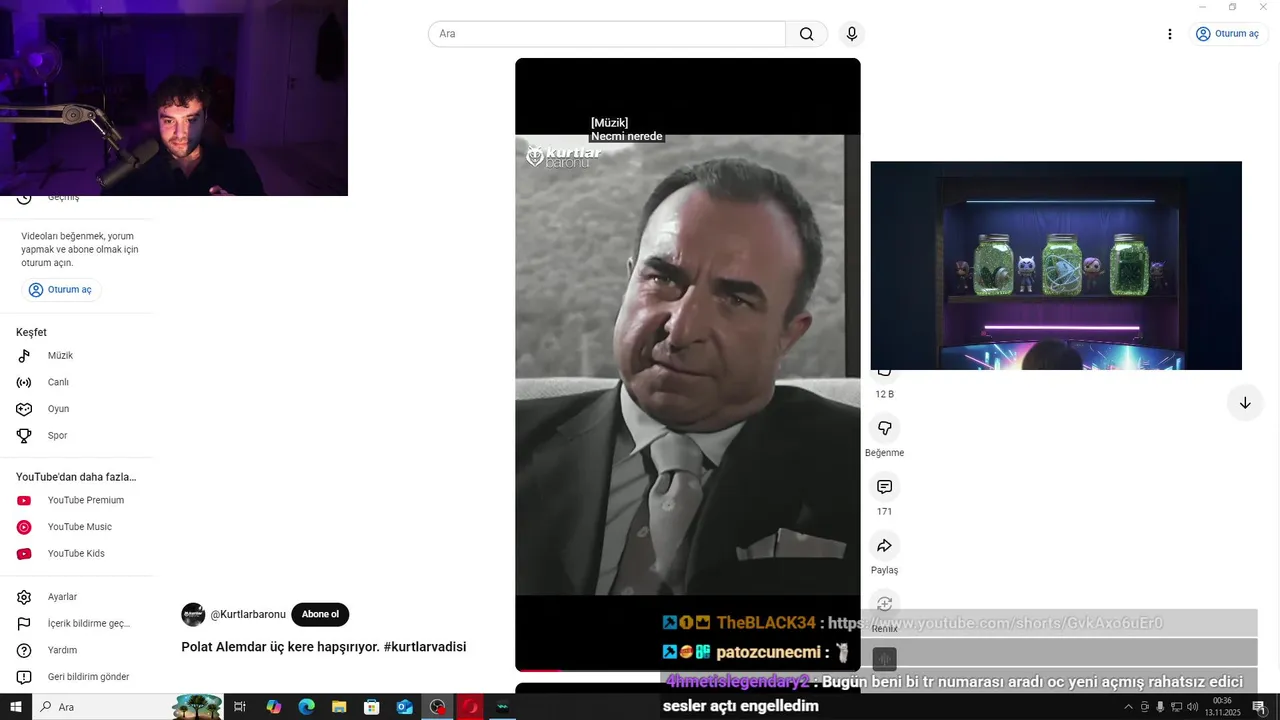This screenshot has width=1280, height=720.
Task: Open the 171 comments panel
Action: [x=885, y=487]
